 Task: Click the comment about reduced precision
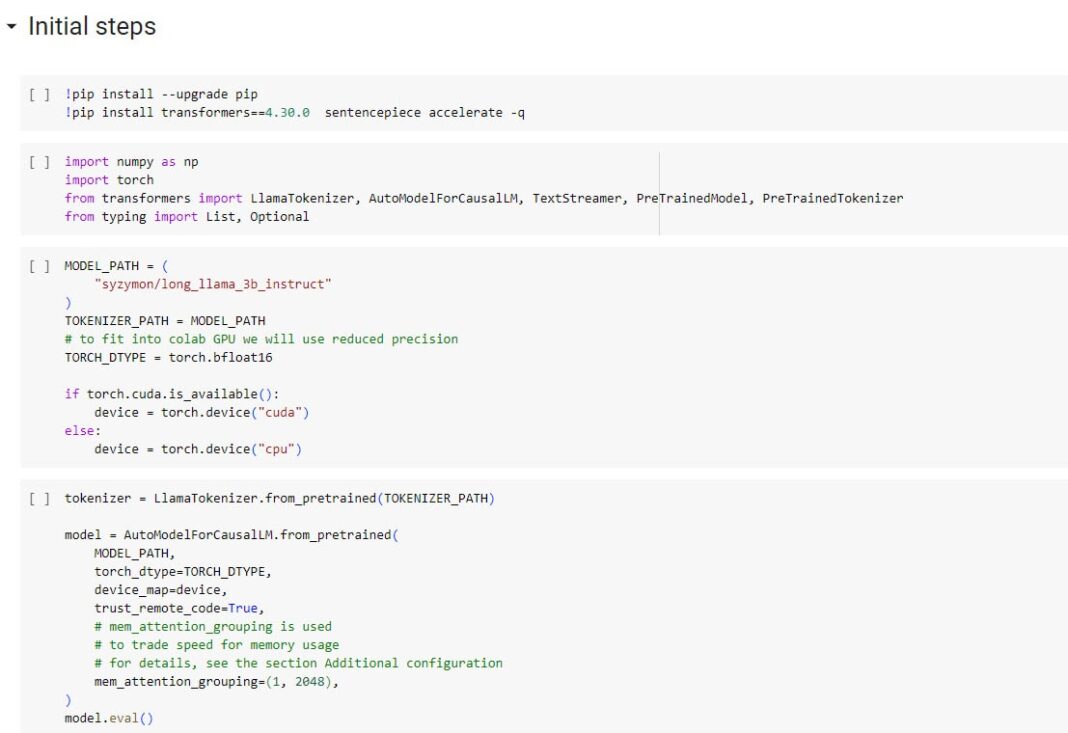pyautogui.click(x=262, y=339)
